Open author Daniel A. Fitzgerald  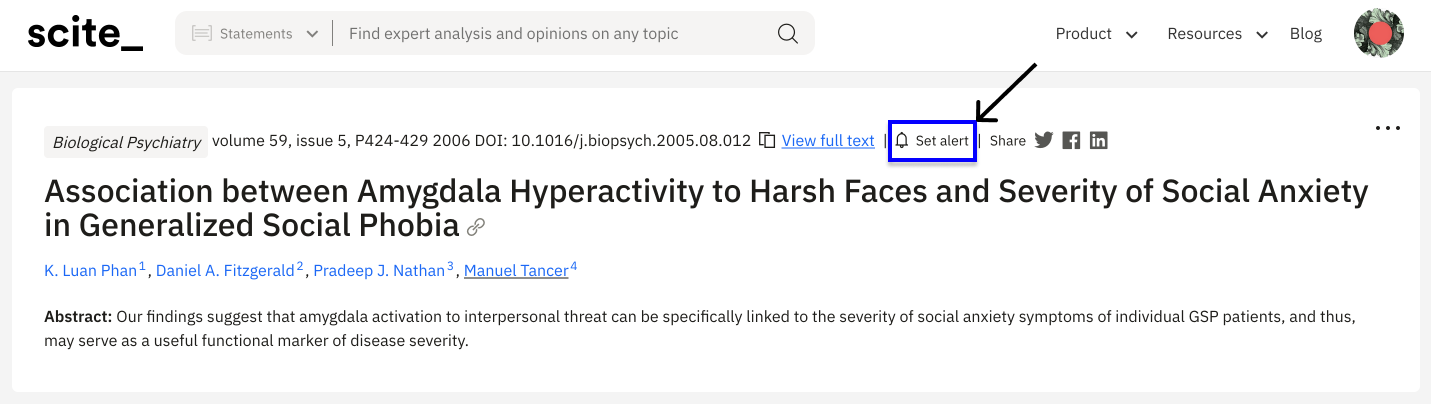pos(225,271)
